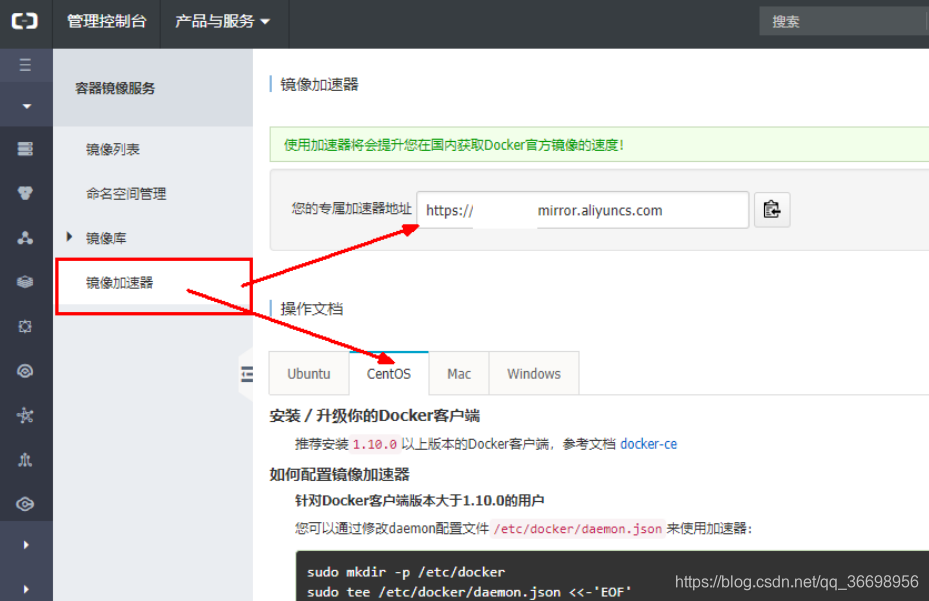Open the three-node cluster sidebar icon

pos(25,238)
